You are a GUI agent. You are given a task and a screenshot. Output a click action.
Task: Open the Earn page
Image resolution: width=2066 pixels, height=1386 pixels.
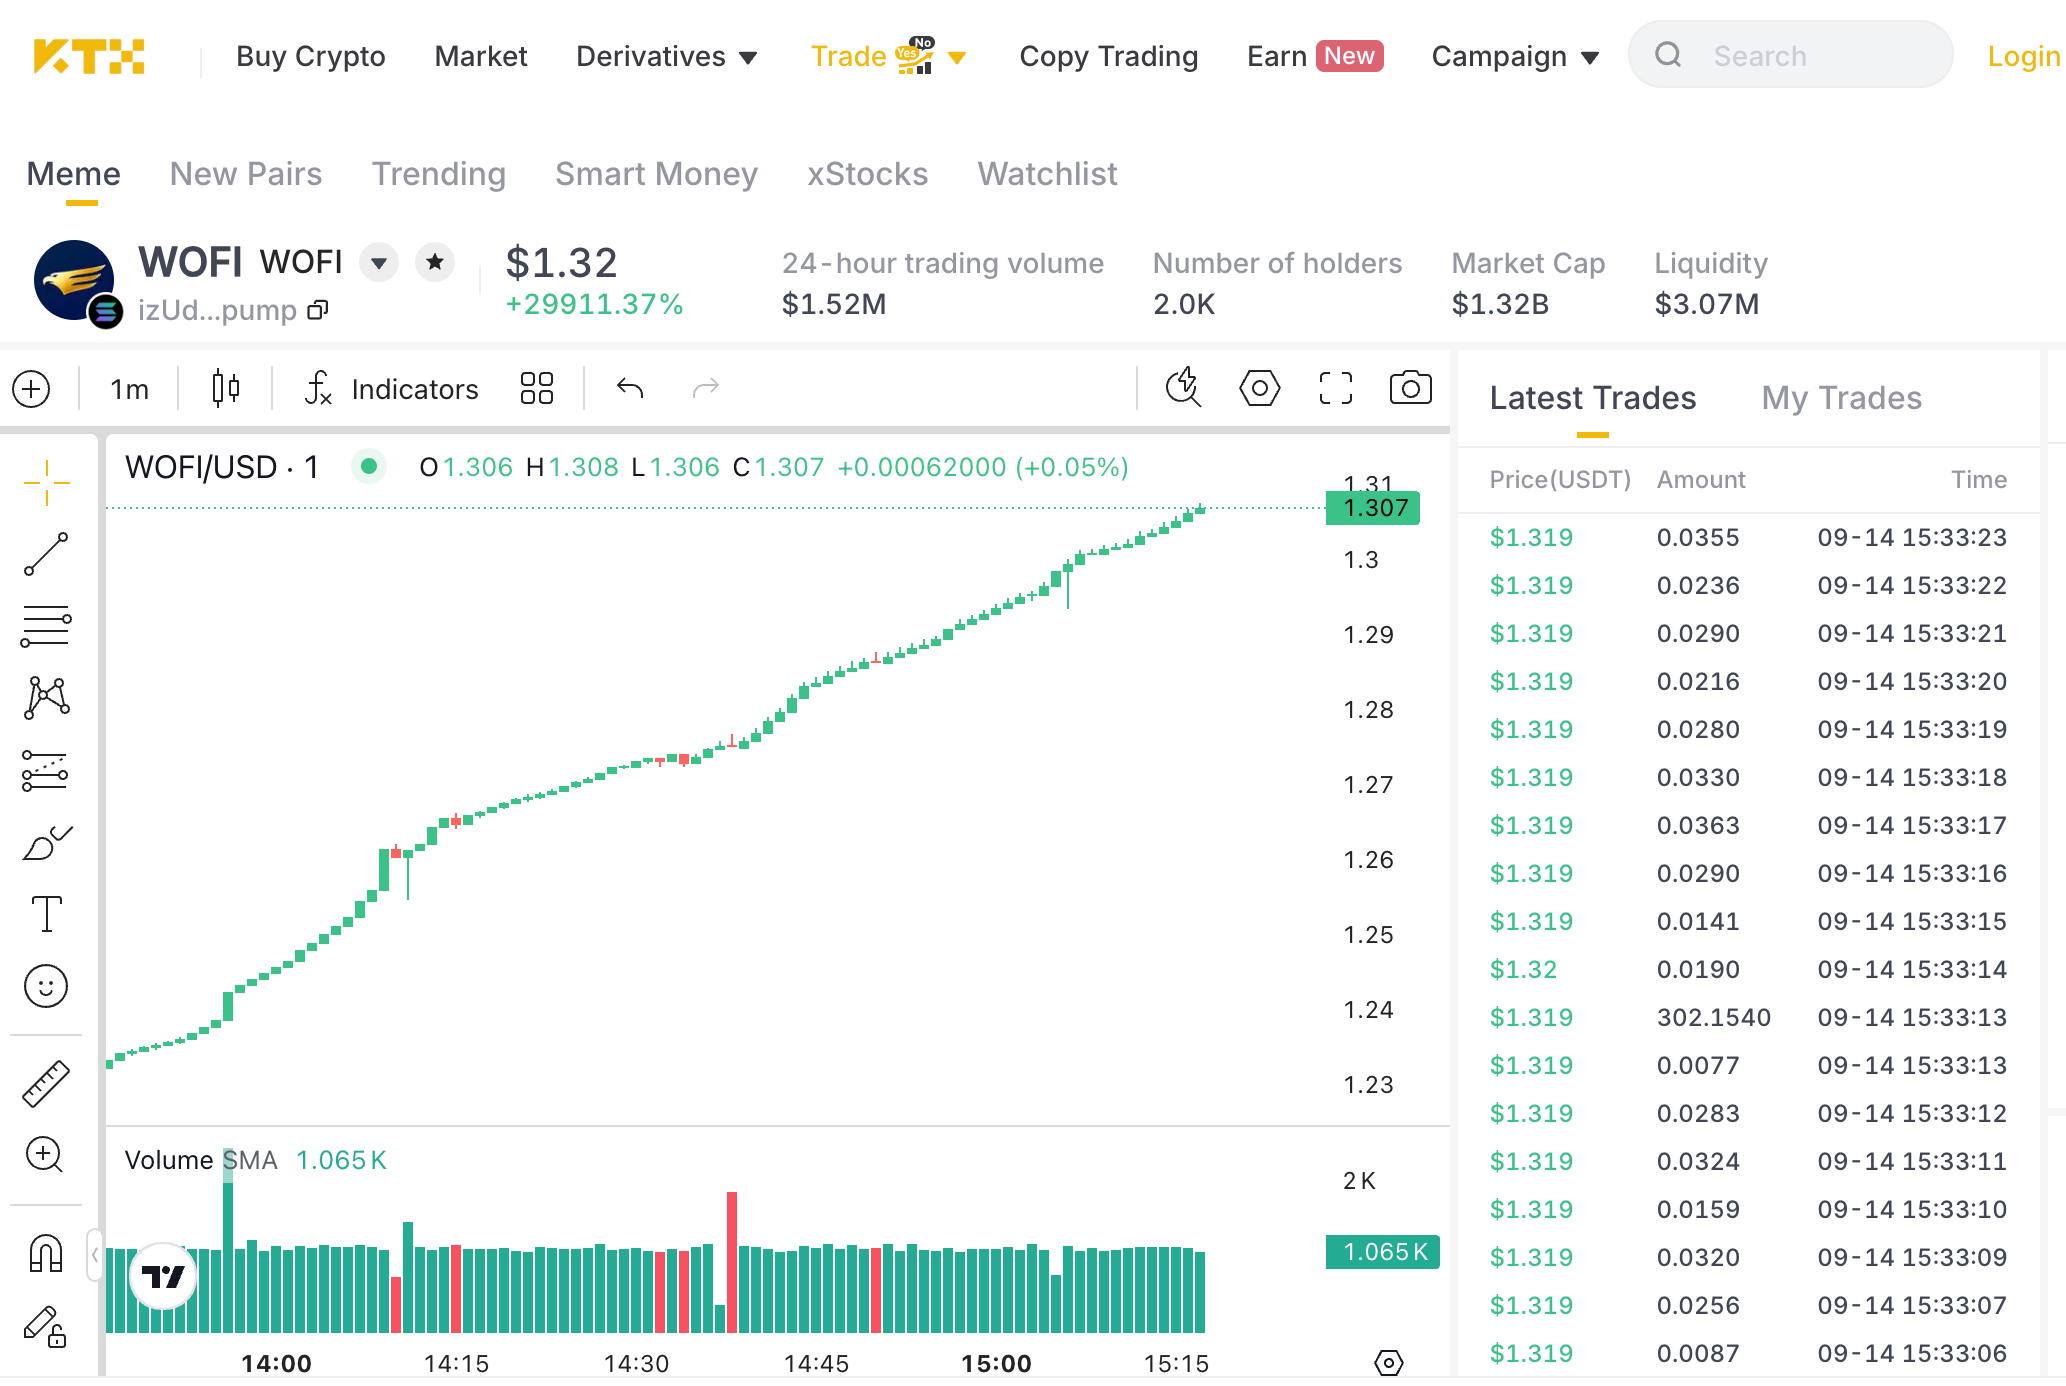click(1315, 56)
